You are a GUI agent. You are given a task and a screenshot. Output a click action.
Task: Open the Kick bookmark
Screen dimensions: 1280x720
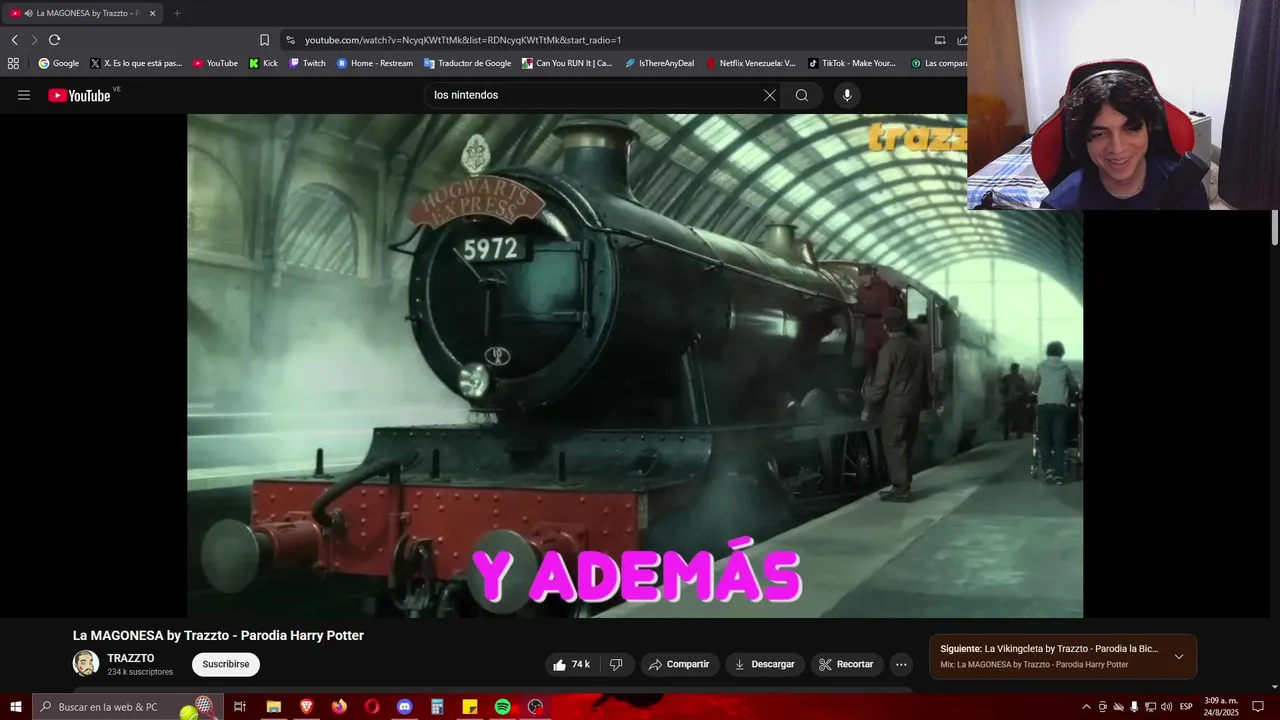pyautogui.click(x=263, y=63)
